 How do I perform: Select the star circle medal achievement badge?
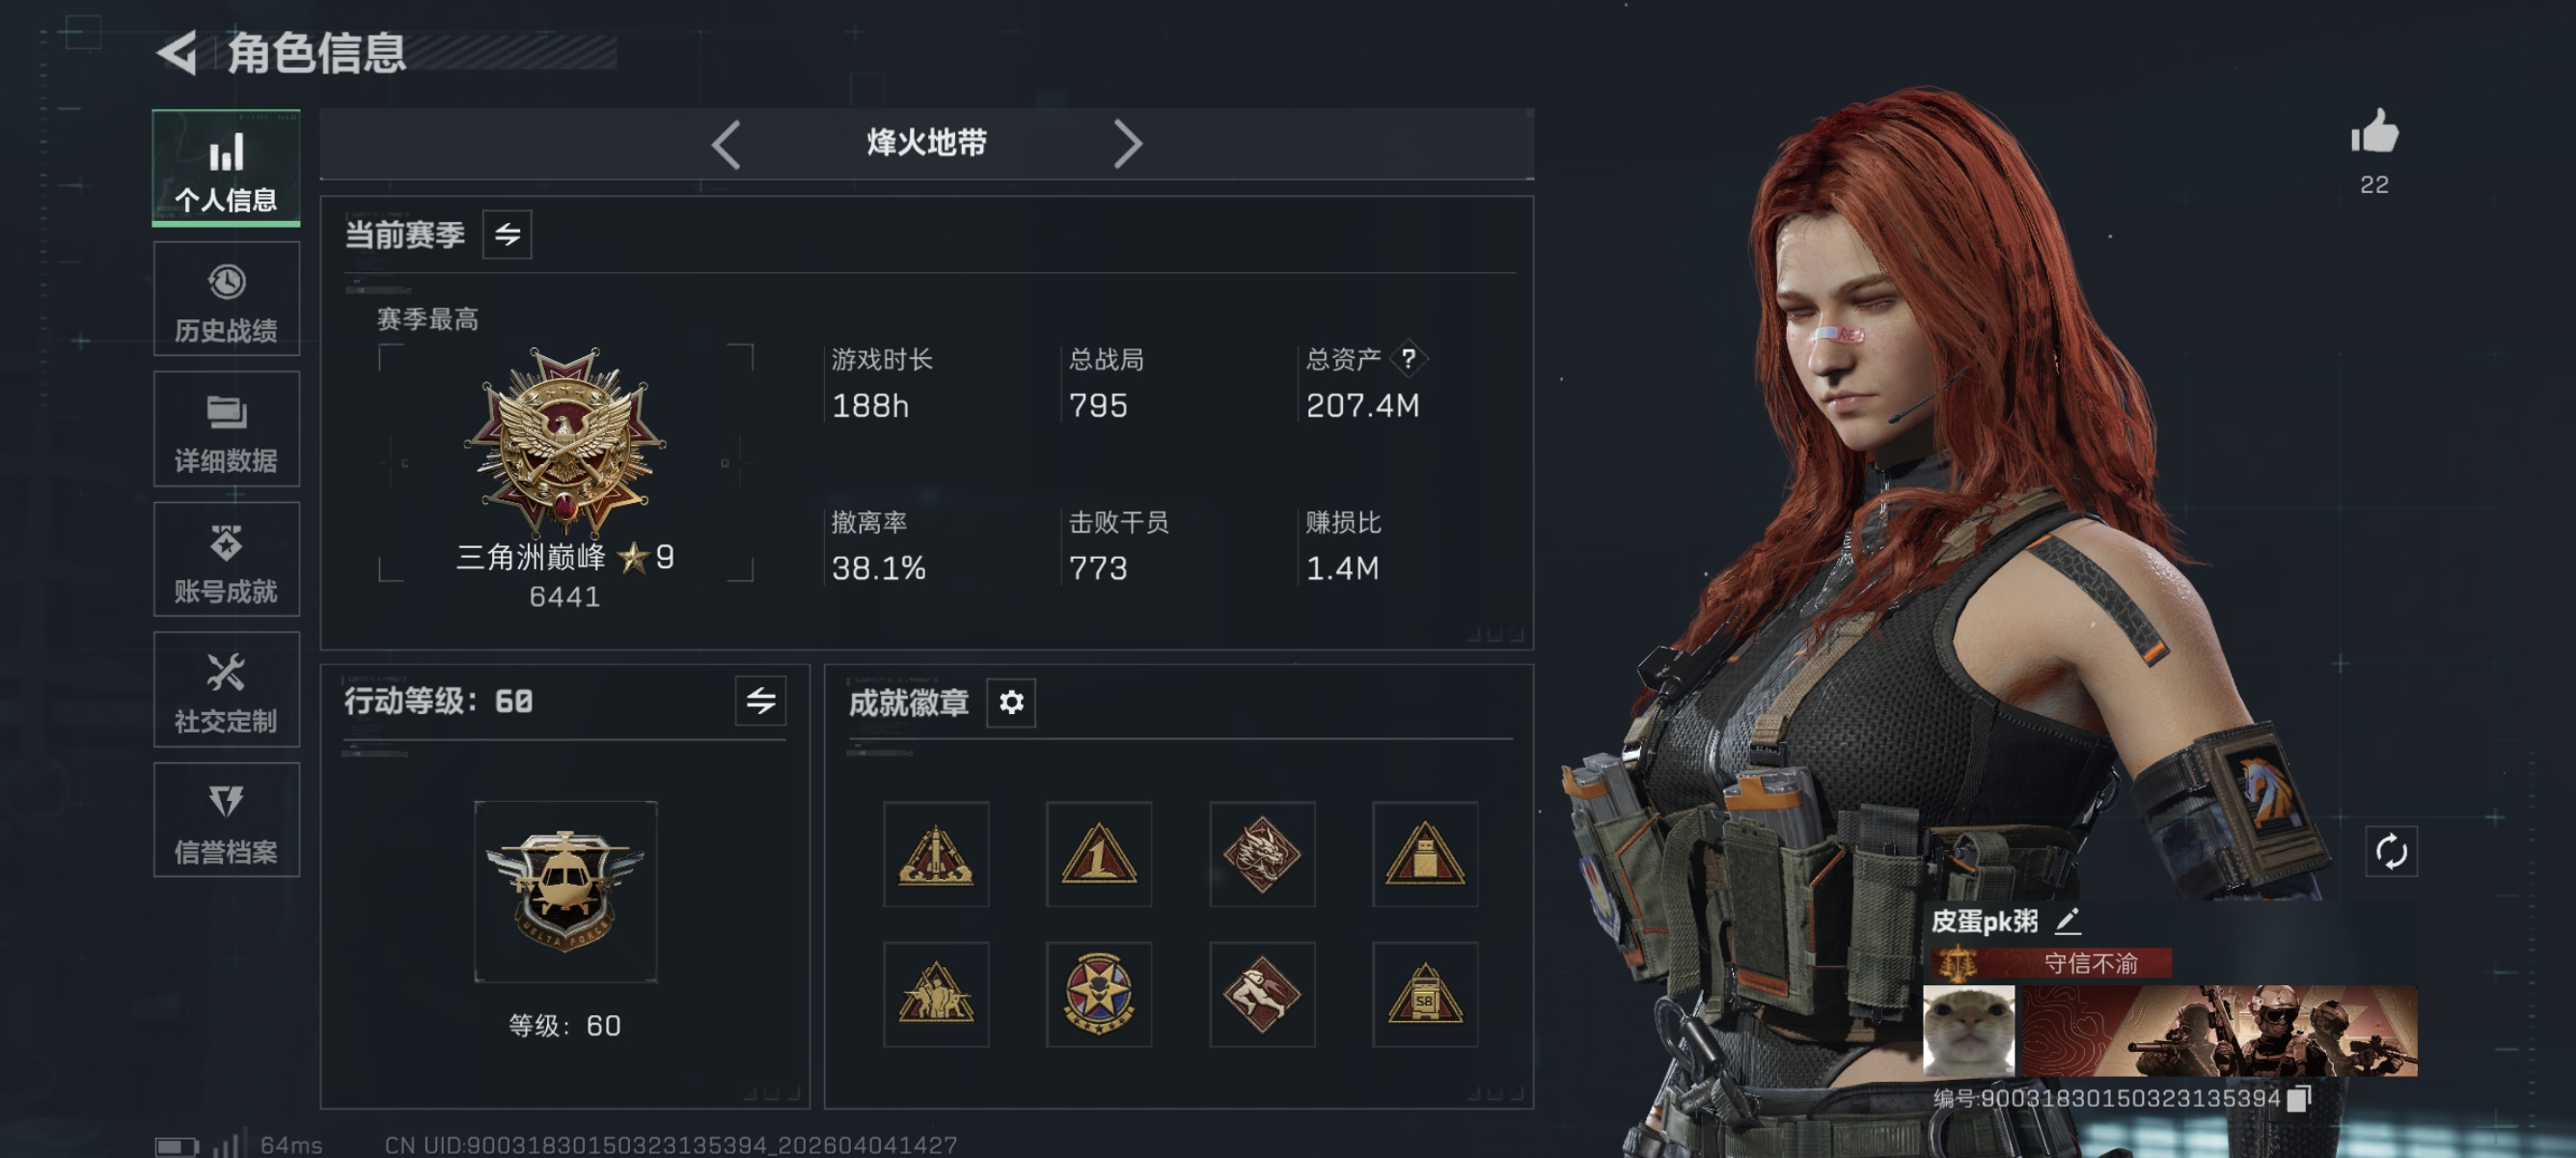coord(1099,994)
